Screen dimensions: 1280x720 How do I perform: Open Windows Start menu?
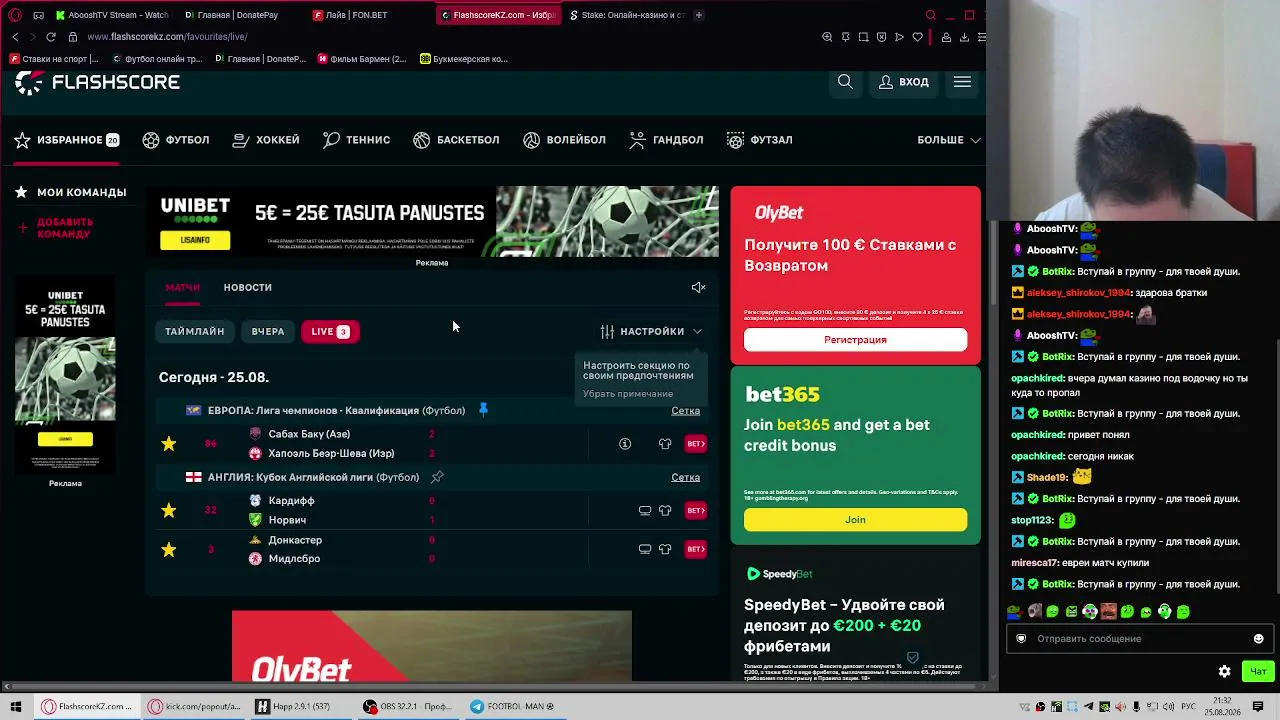click(x=15, y=707)
